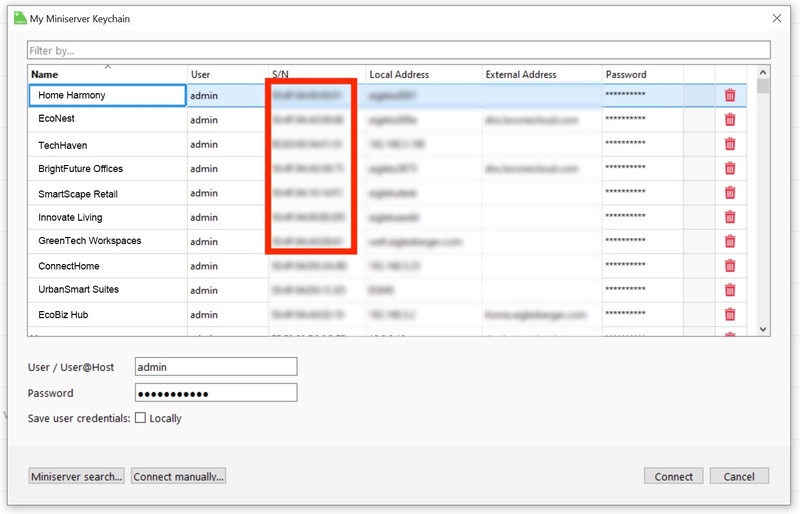Sort the table by Name column header
Viewport: 800px width, 514px height.
(108, 74)
